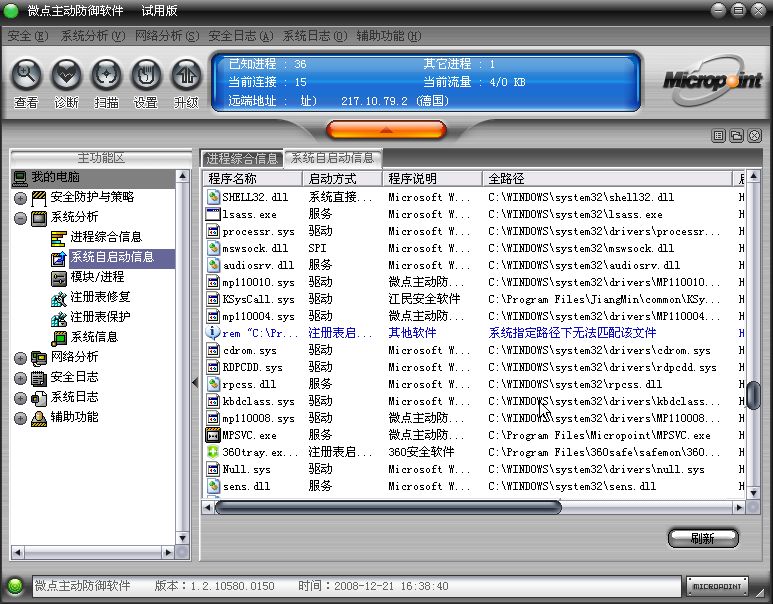Click the 注册表保护 tree item icon
Screen dimensions: 773x604
58,318
